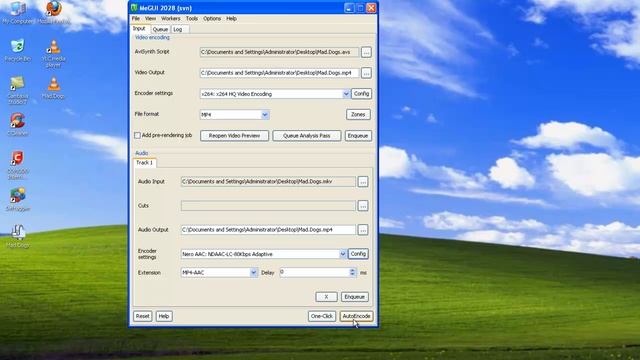Open the Workers menu

point(170,19)
